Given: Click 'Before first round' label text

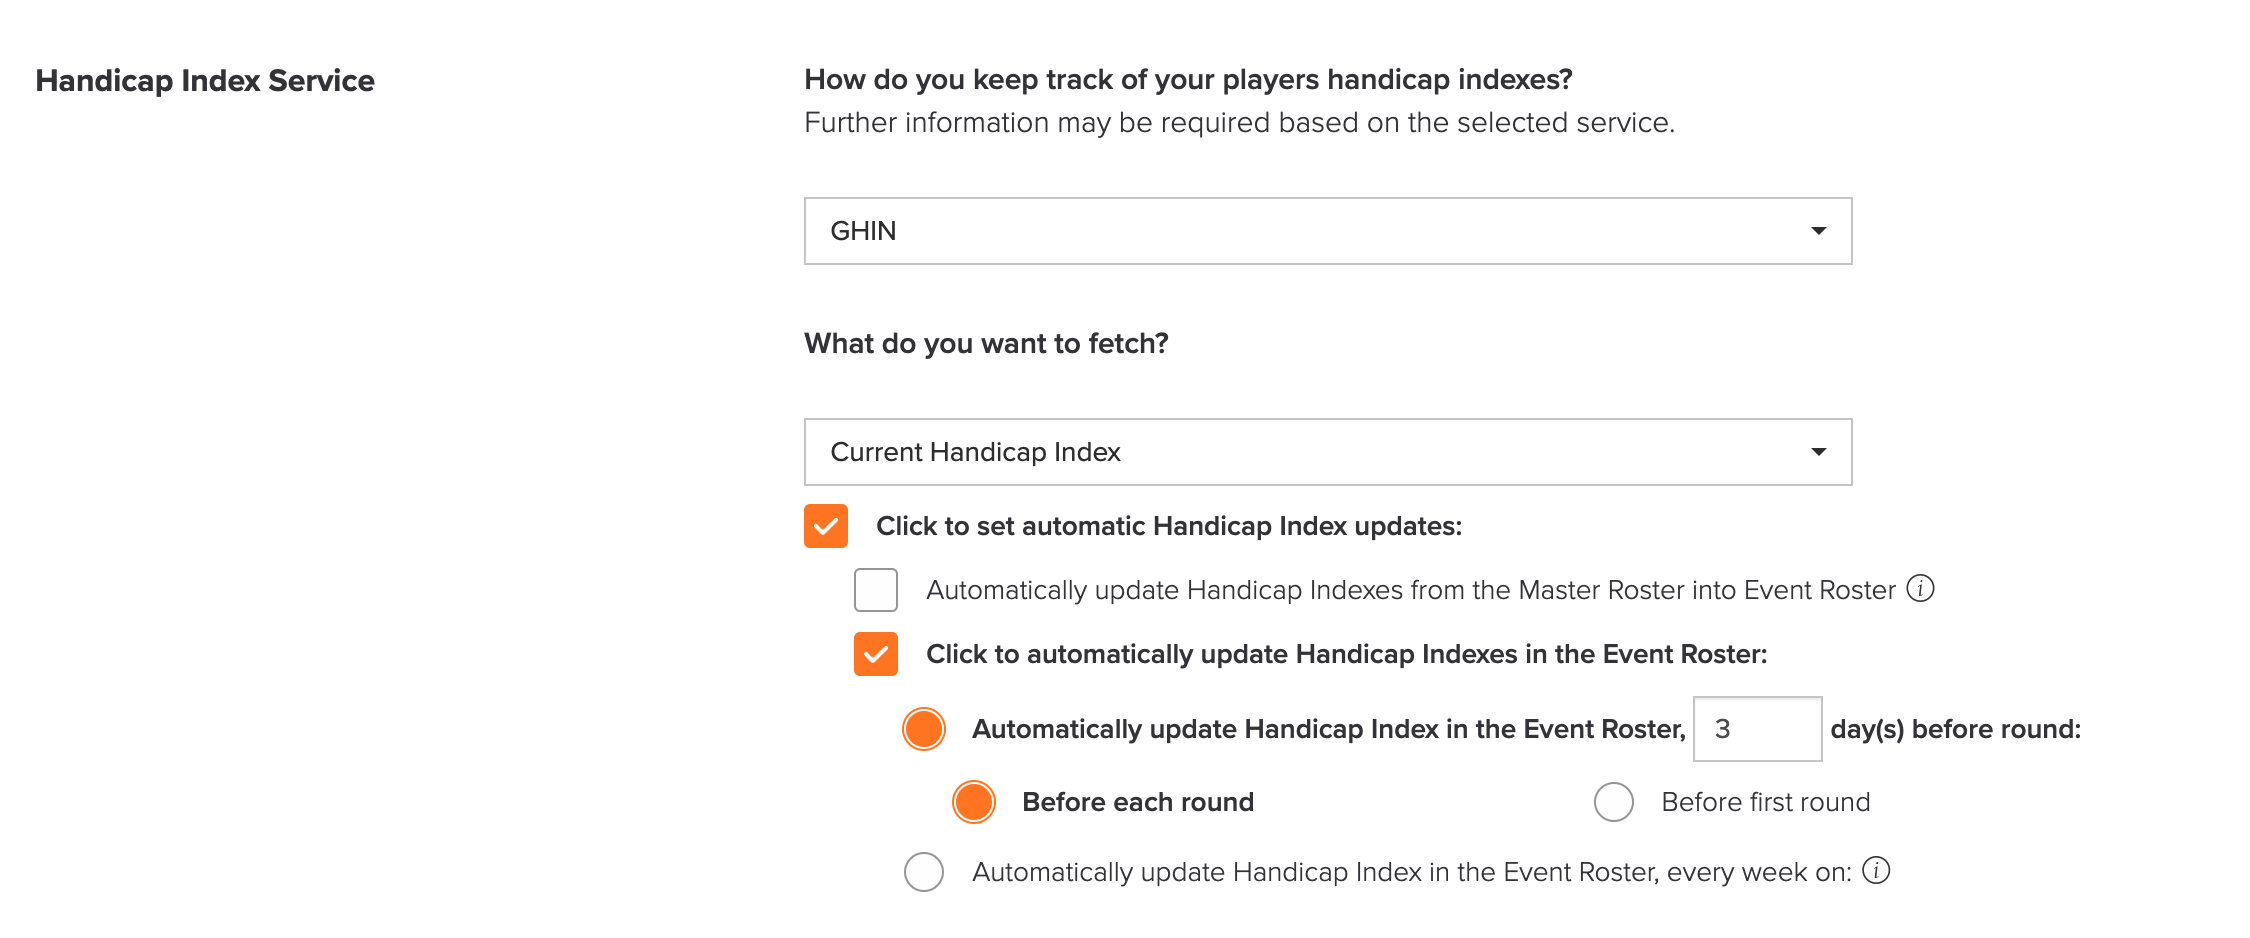Looking at the screenshot, I should pyautogui.click(x=1766, y=802).
